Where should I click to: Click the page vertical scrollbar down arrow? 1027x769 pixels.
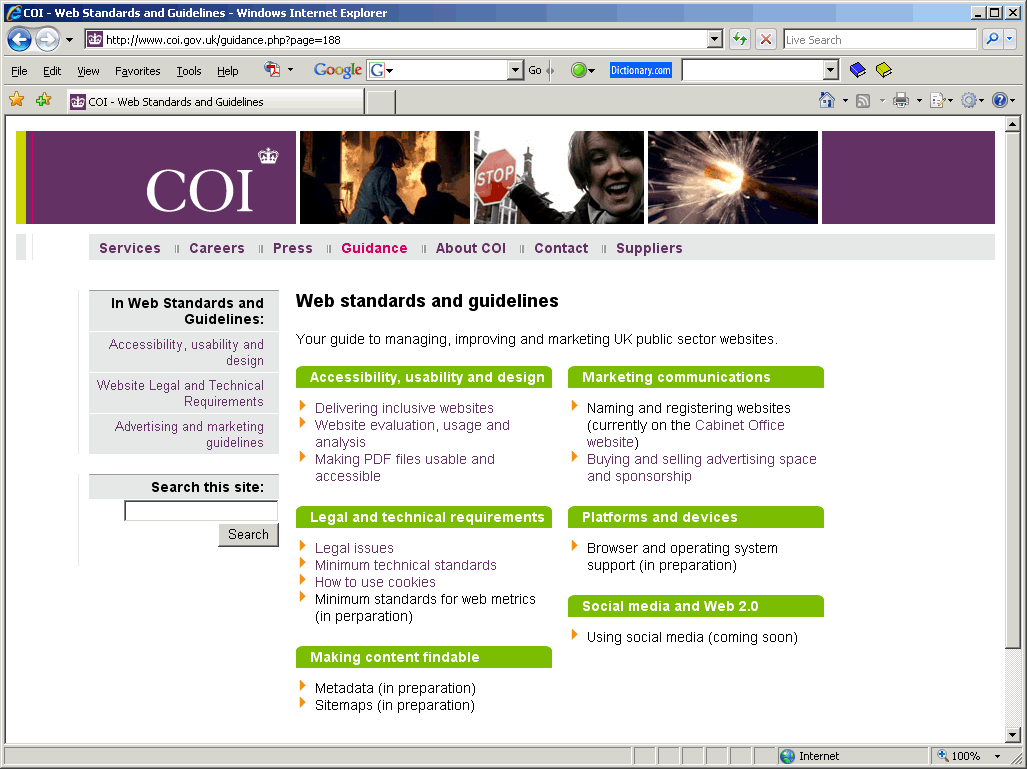click(x=1013, y=734)
